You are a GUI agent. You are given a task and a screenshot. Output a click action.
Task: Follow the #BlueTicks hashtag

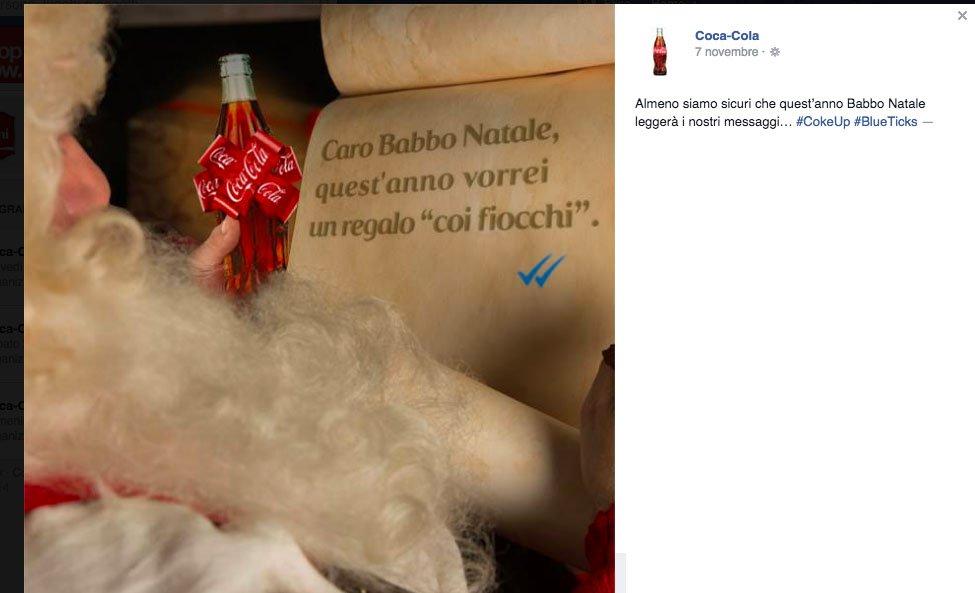click(885, 122)
